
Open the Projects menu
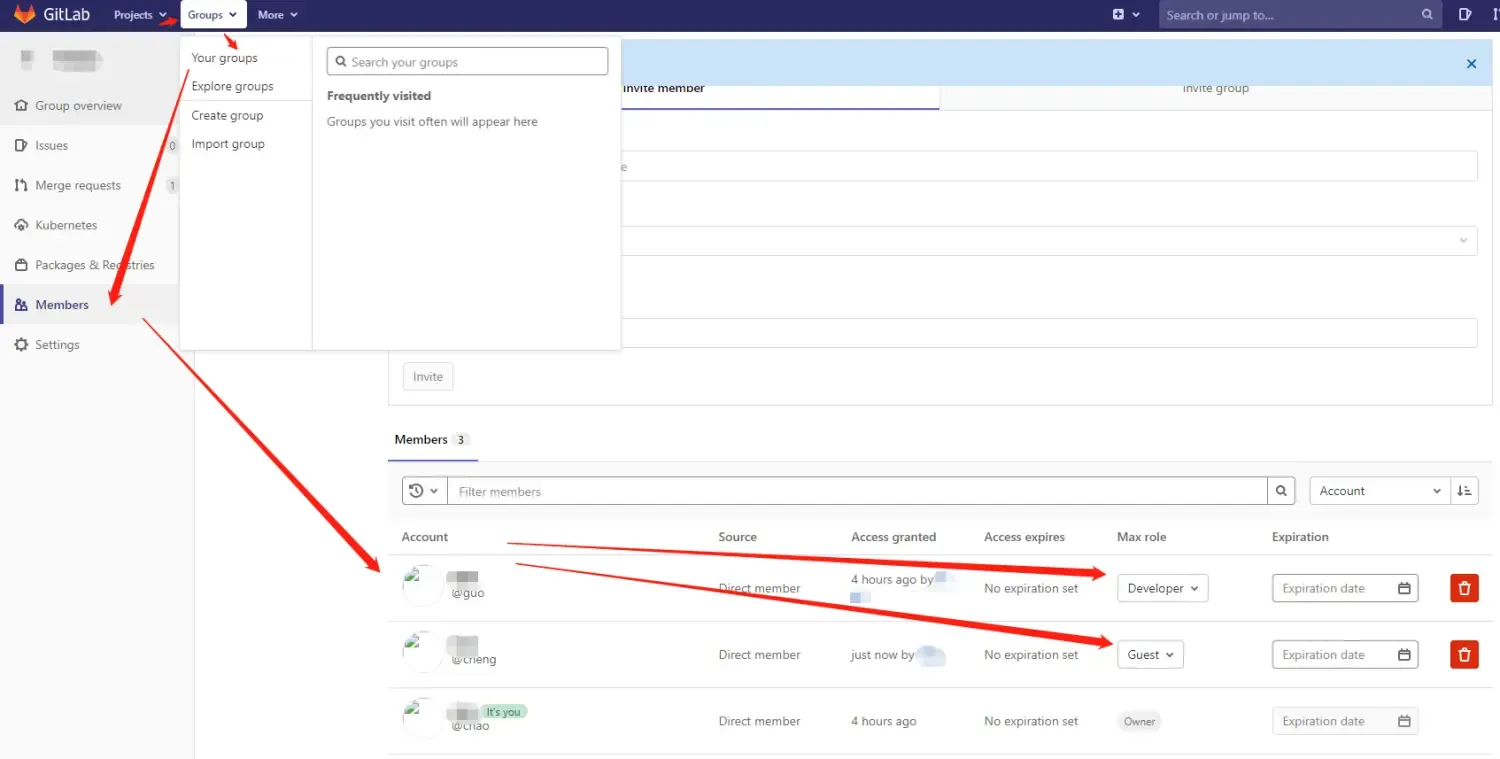coord(139,15)
